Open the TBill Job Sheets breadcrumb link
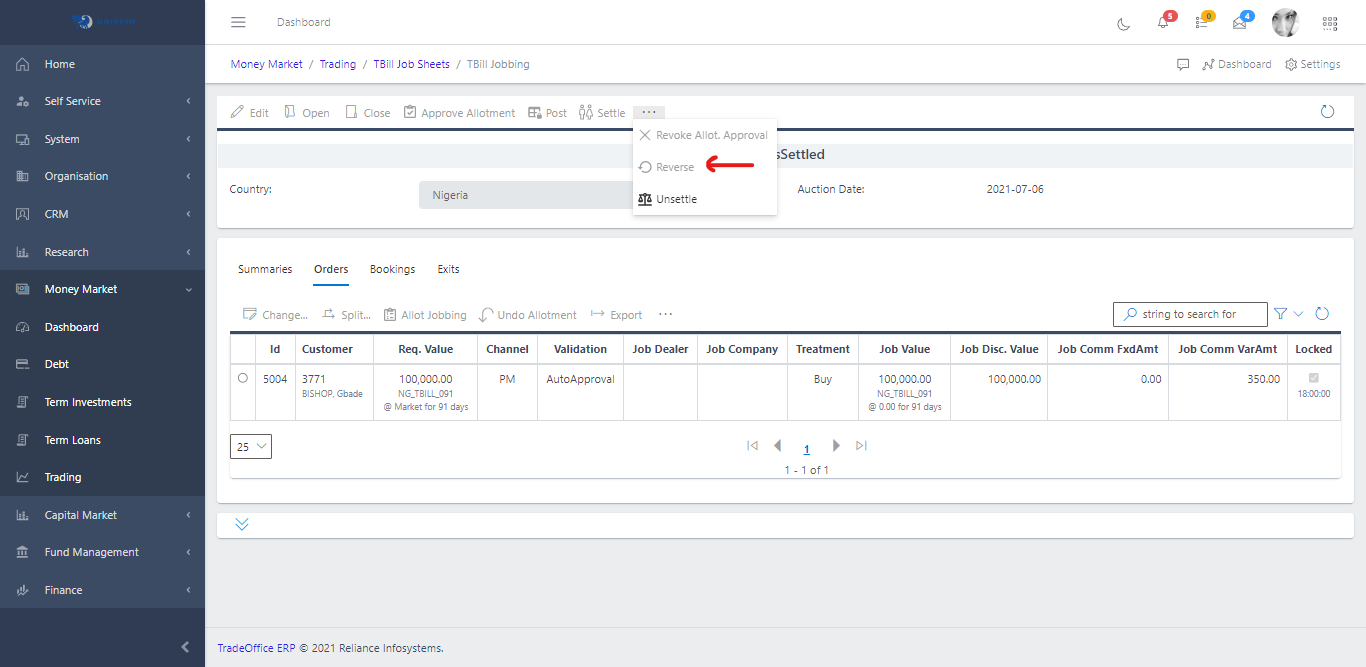The width and height of the screenshot is (1366, 667). pos(411,64)
